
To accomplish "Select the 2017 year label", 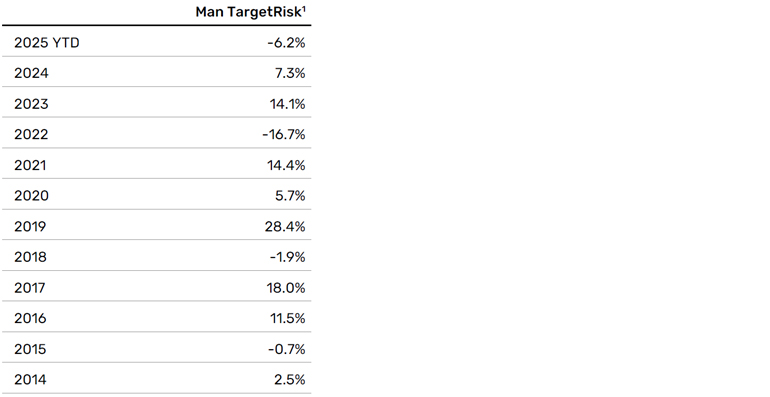I will click(30, 288).
